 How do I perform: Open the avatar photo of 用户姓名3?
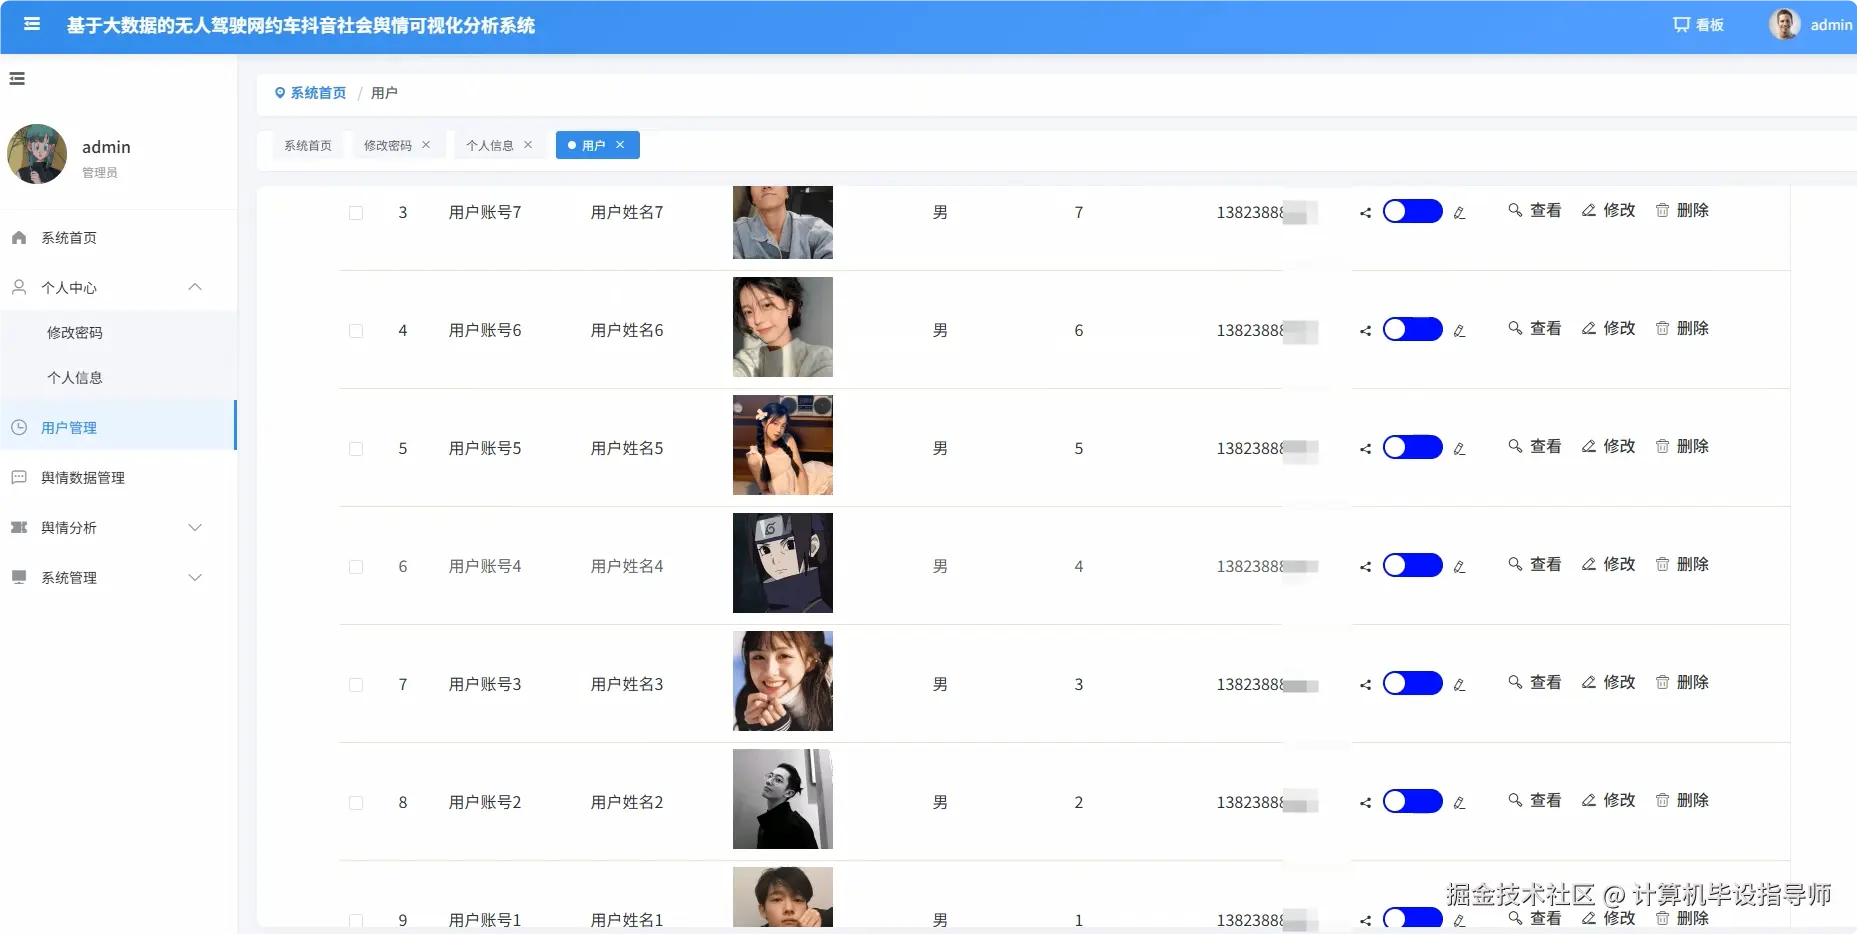click(x=783, y=681)
